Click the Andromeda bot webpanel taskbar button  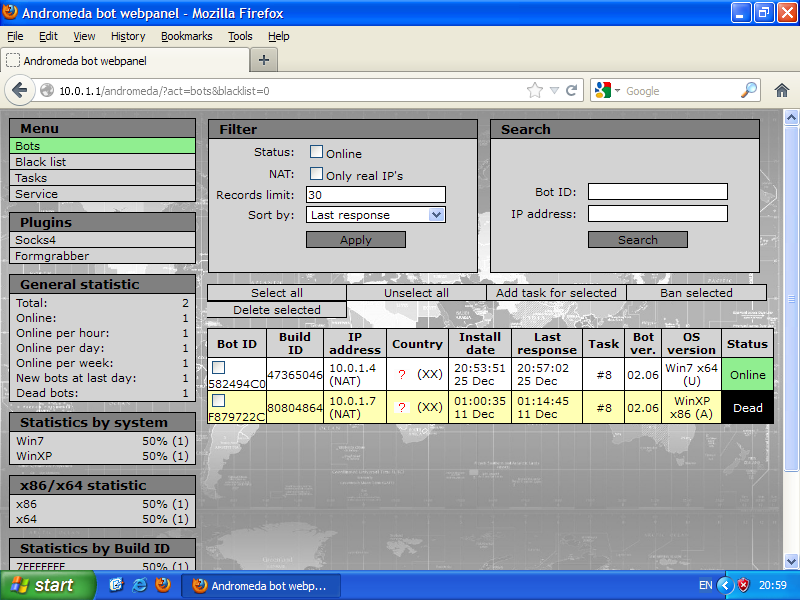(x=261, y=585)
